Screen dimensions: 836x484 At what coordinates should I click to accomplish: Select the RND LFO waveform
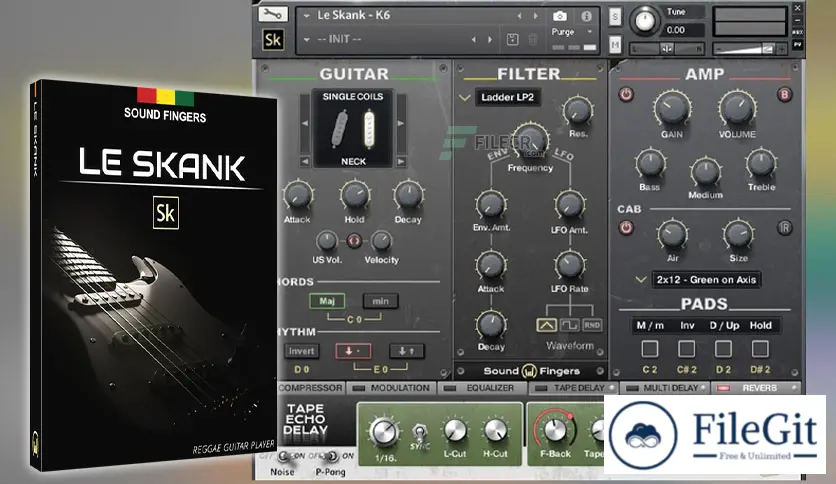592,325
